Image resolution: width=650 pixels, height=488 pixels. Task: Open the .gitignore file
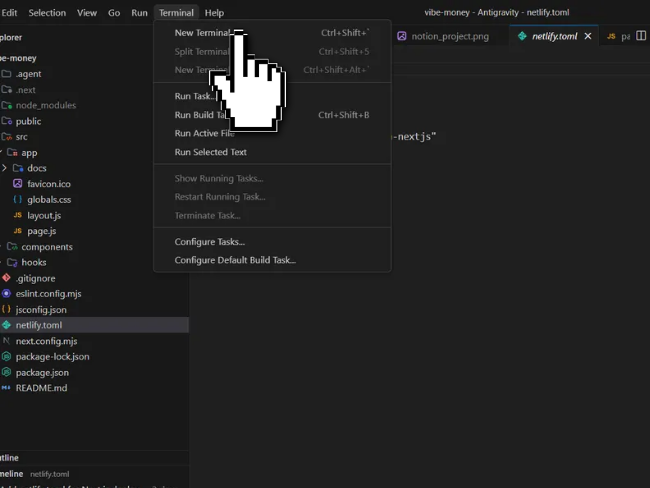[x=94, y=278]
